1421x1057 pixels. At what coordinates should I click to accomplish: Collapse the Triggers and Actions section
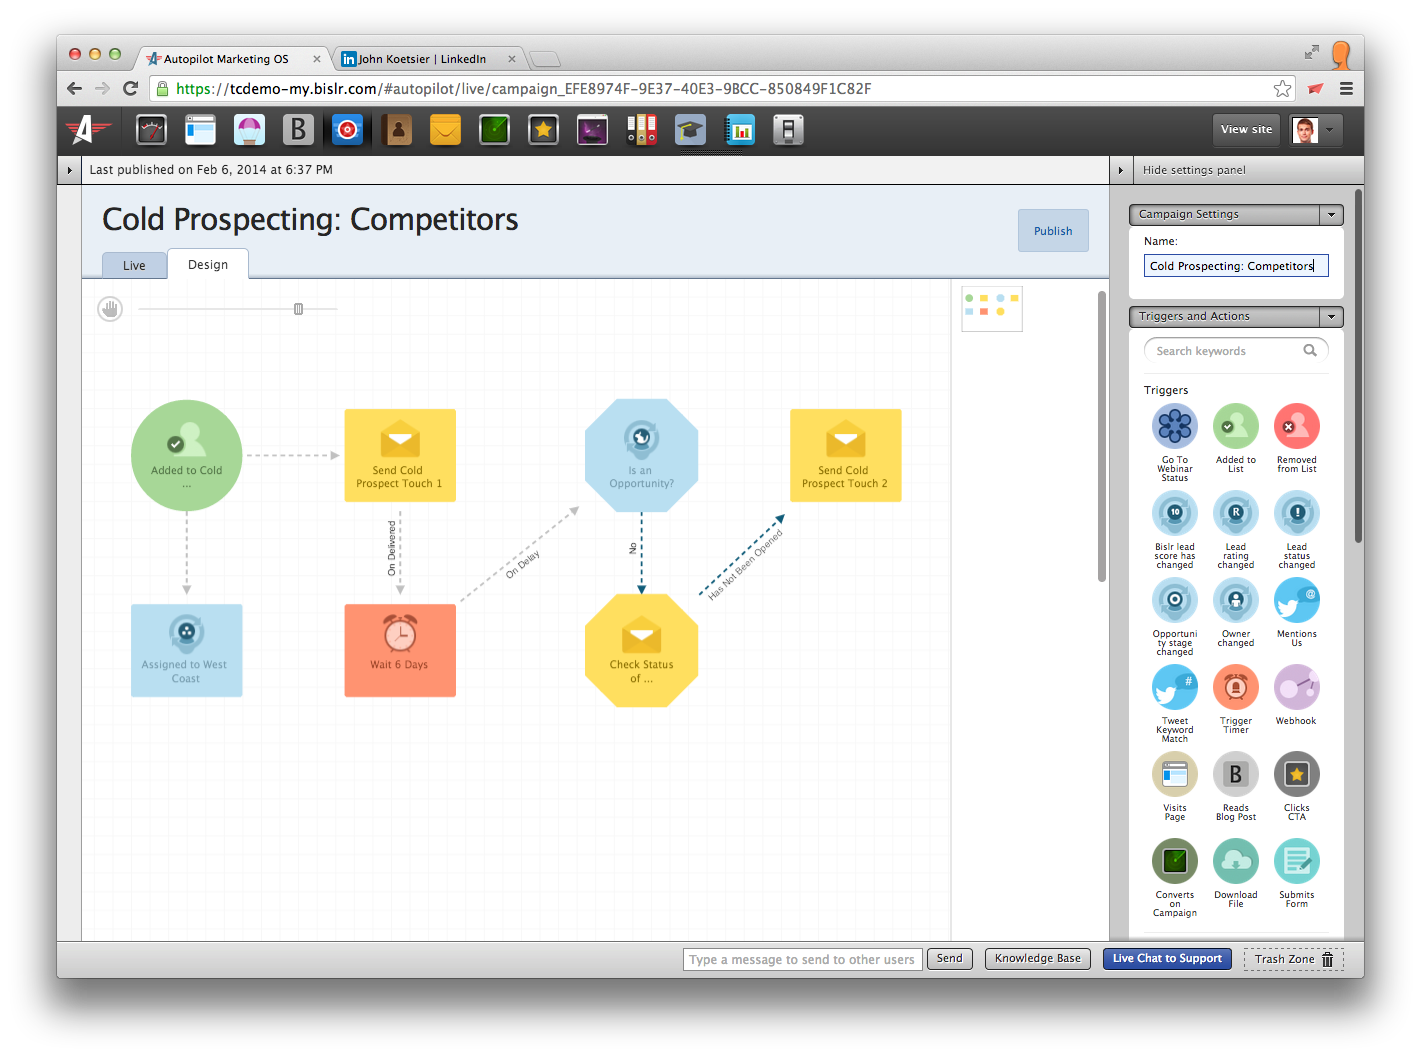[x=1331, y=317]
